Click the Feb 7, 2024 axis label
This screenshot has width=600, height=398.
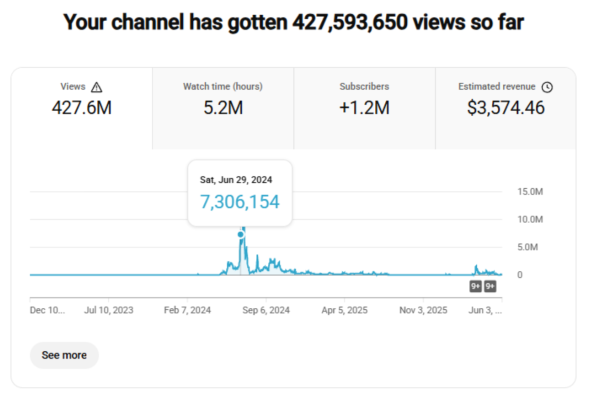pos(187,310)
